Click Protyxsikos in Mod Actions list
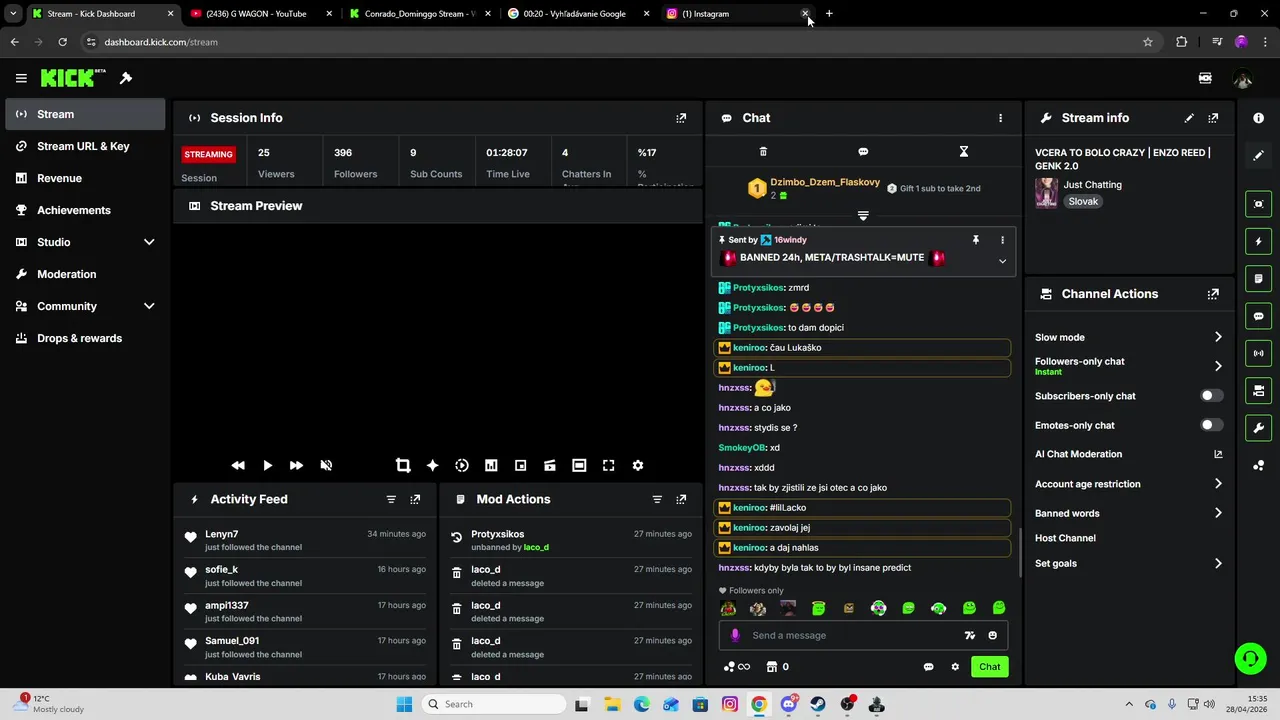 [497, 534]
